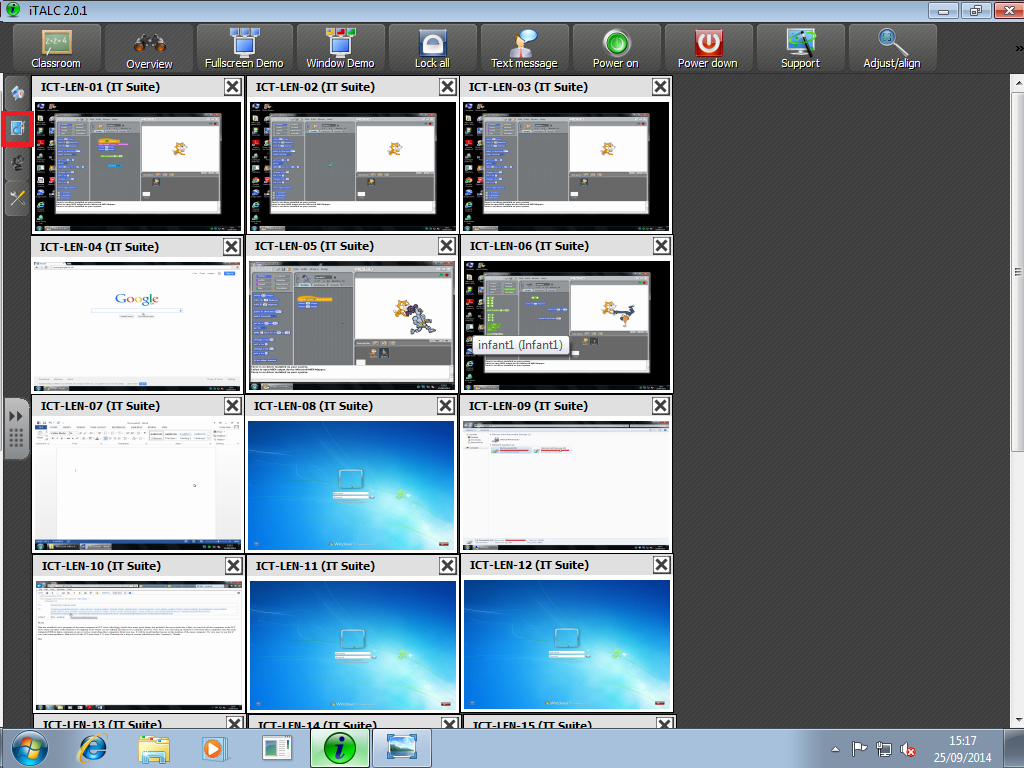Click the network tray icon

click(884, 749)
